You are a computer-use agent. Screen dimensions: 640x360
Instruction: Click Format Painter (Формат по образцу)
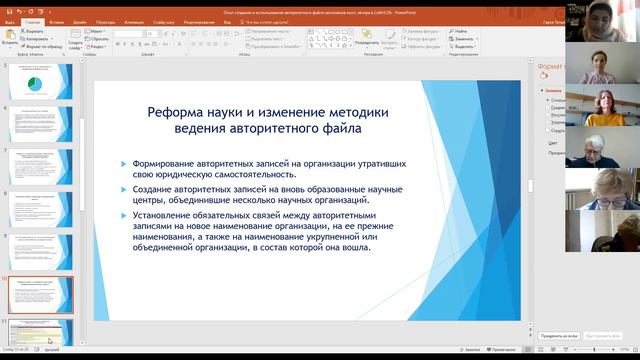42,47
